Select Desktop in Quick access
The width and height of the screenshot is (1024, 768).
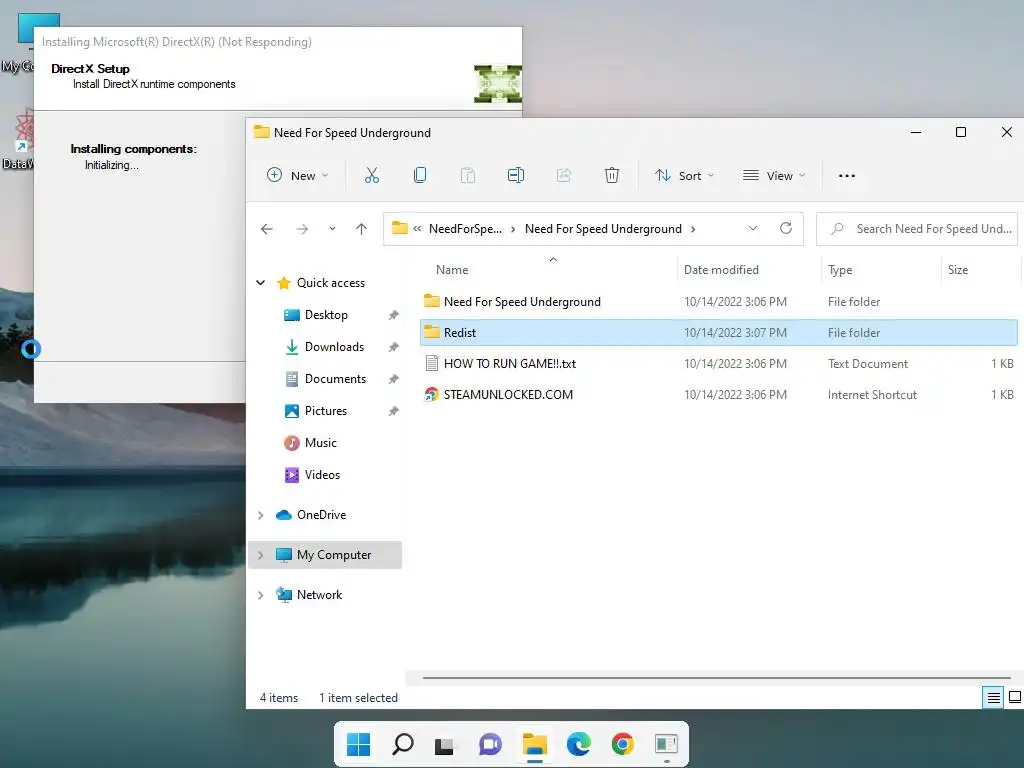click(x=326, y=315)
